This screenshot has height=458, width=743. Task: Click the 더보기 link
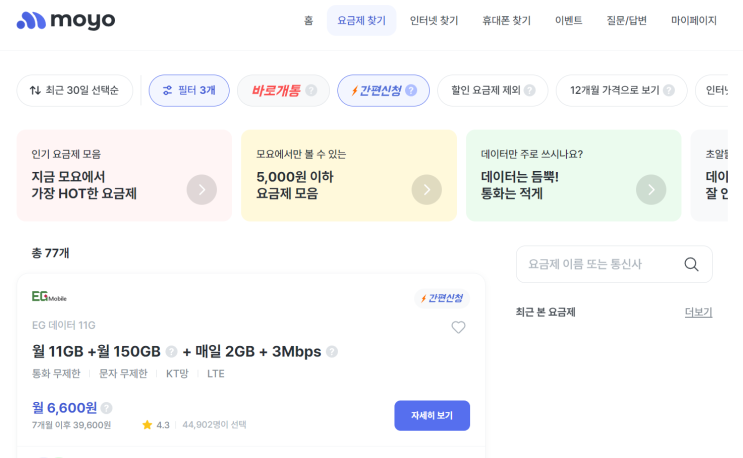[698, 312]
